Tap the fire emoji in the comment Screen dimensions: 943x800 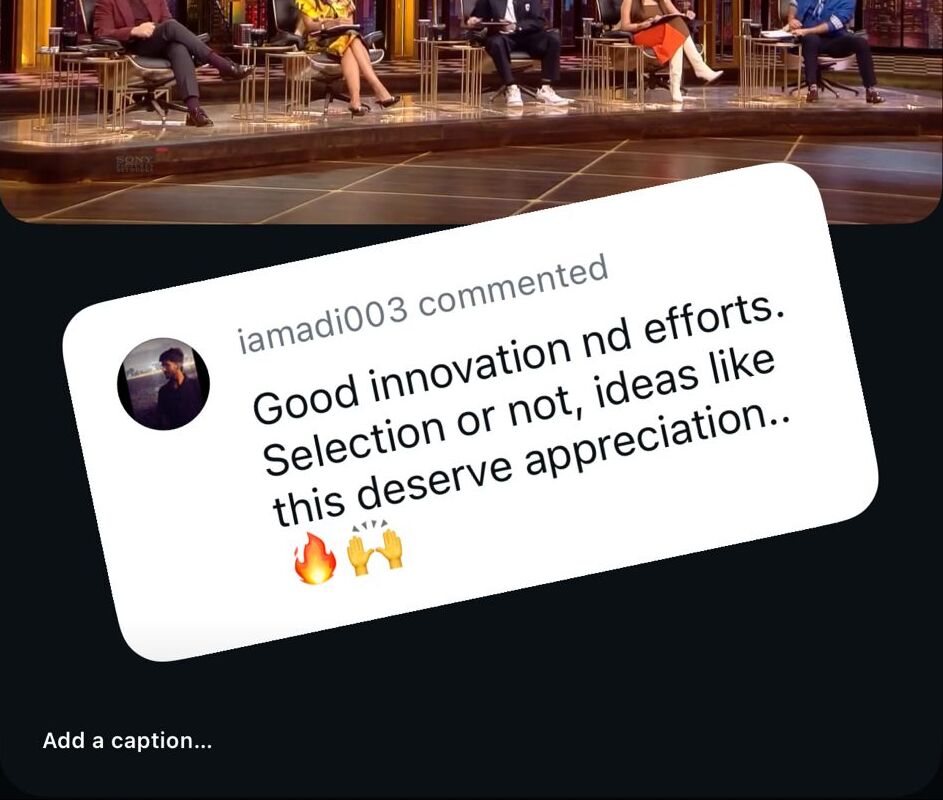[315, 557]
